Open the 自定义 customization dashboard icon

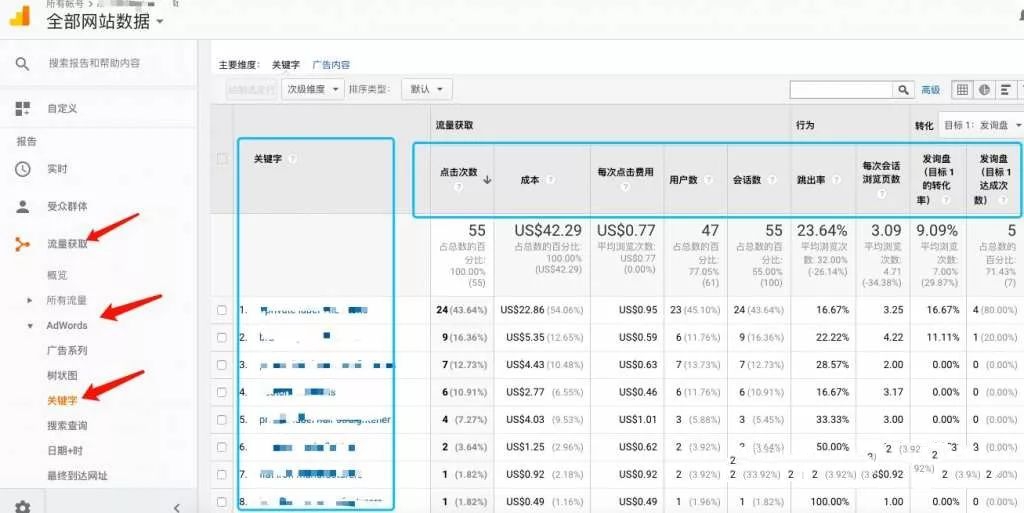[x=22, y=108]
